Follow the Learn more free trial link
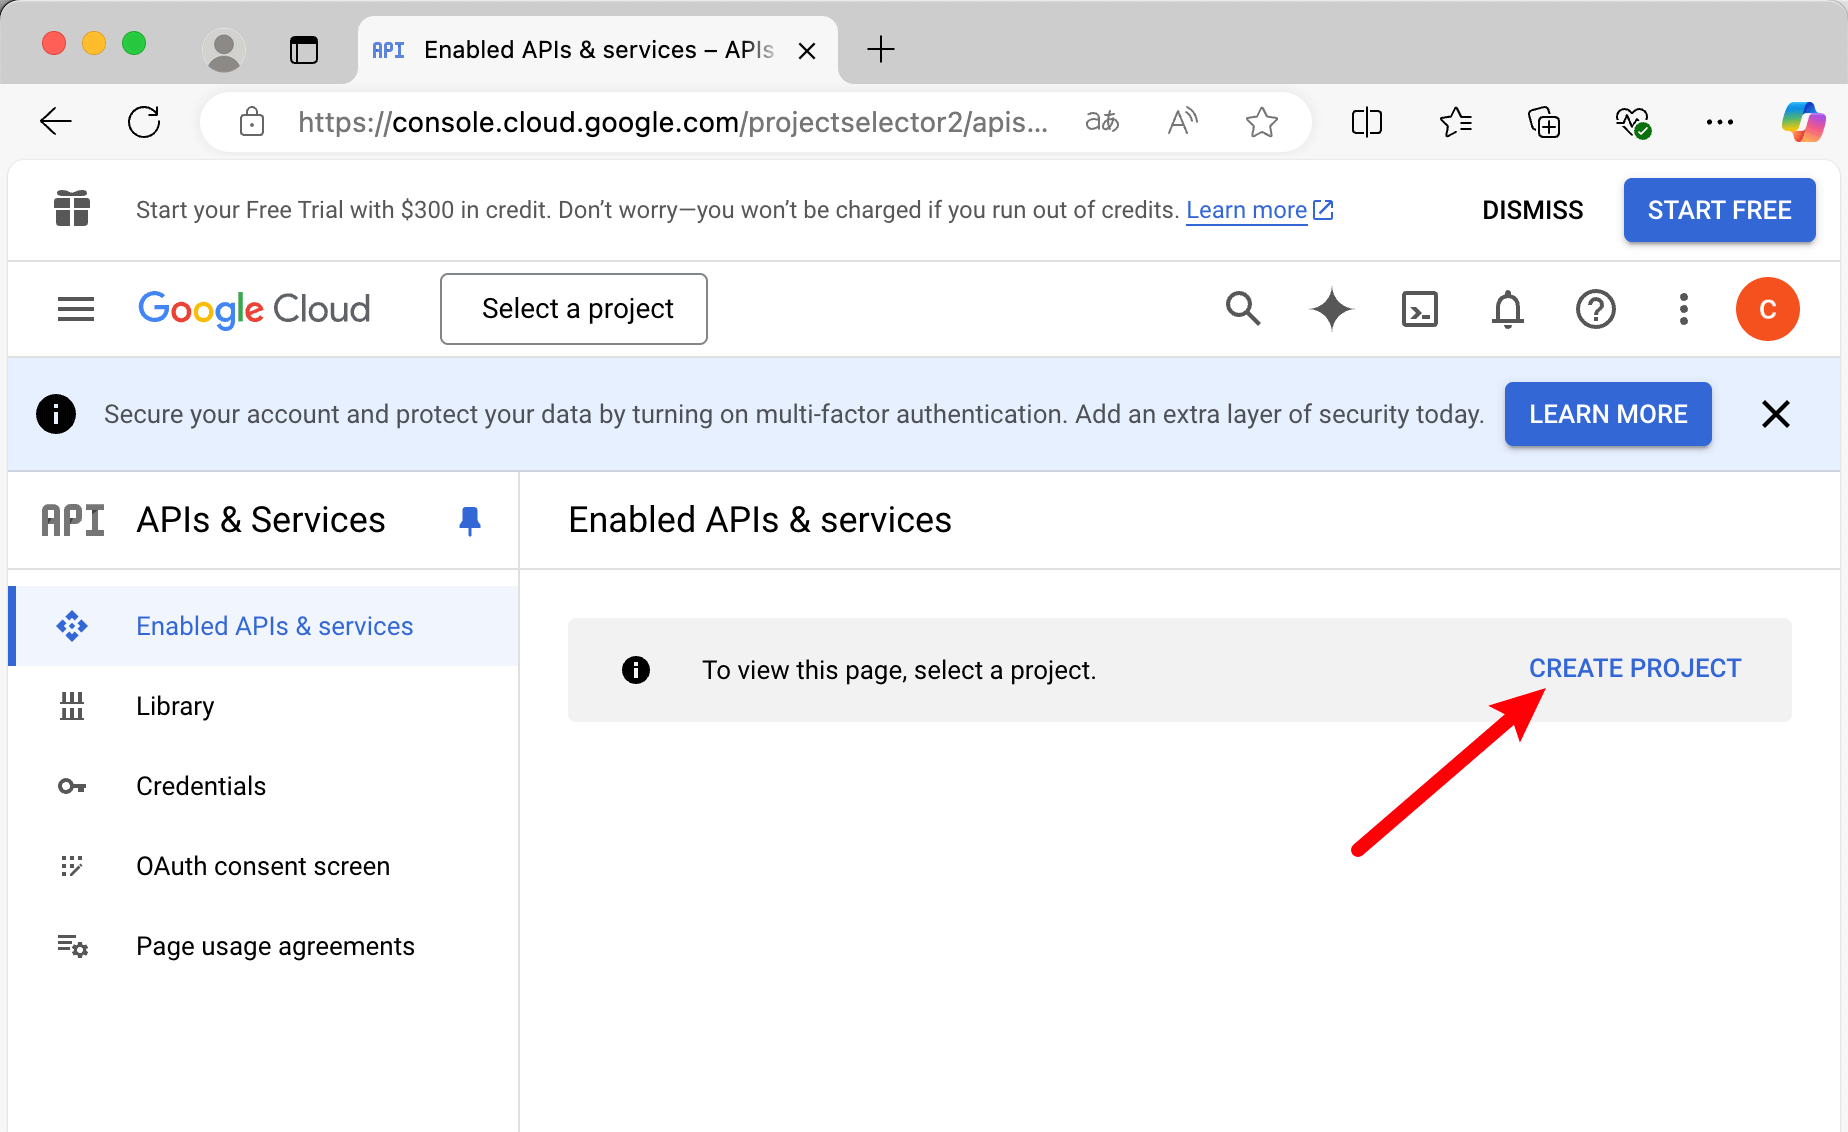Viewport: 1848px width, 1132px height. [x=1259, y=210]
